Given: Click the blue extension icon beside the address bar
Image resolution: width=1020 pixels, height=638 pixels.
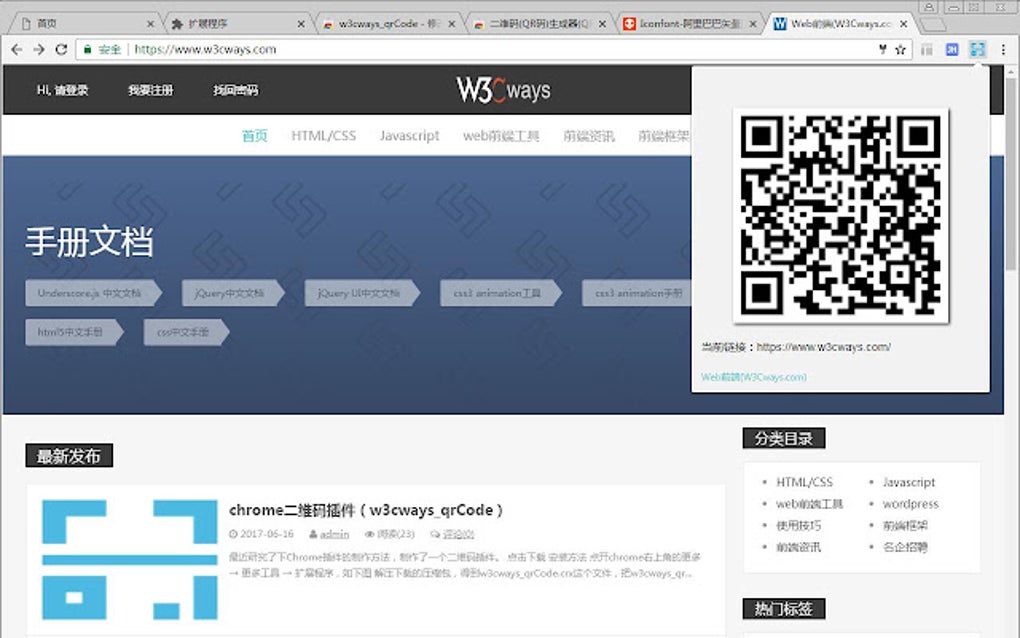Looking at the screenshot, I should pos(952,49).
